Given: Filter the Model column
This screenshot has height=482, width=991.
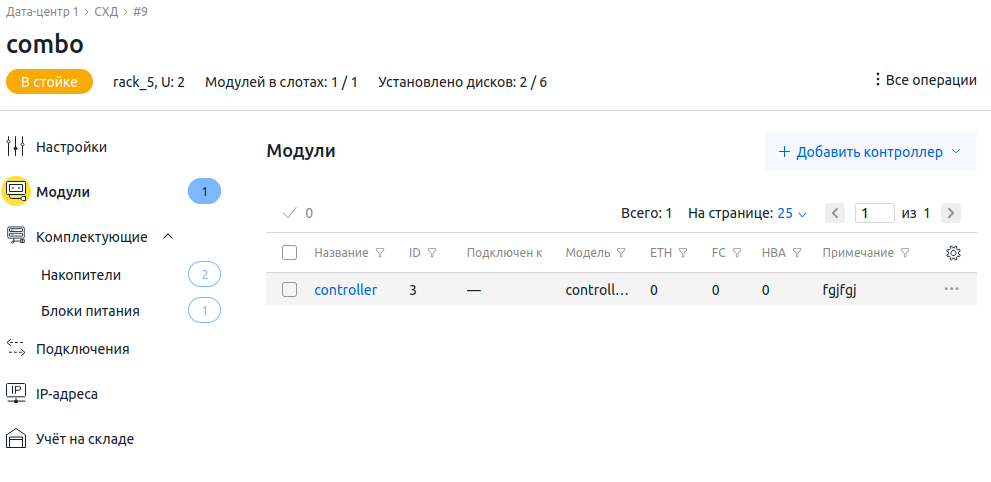Looking at the screenshot, I should point(621,253).
